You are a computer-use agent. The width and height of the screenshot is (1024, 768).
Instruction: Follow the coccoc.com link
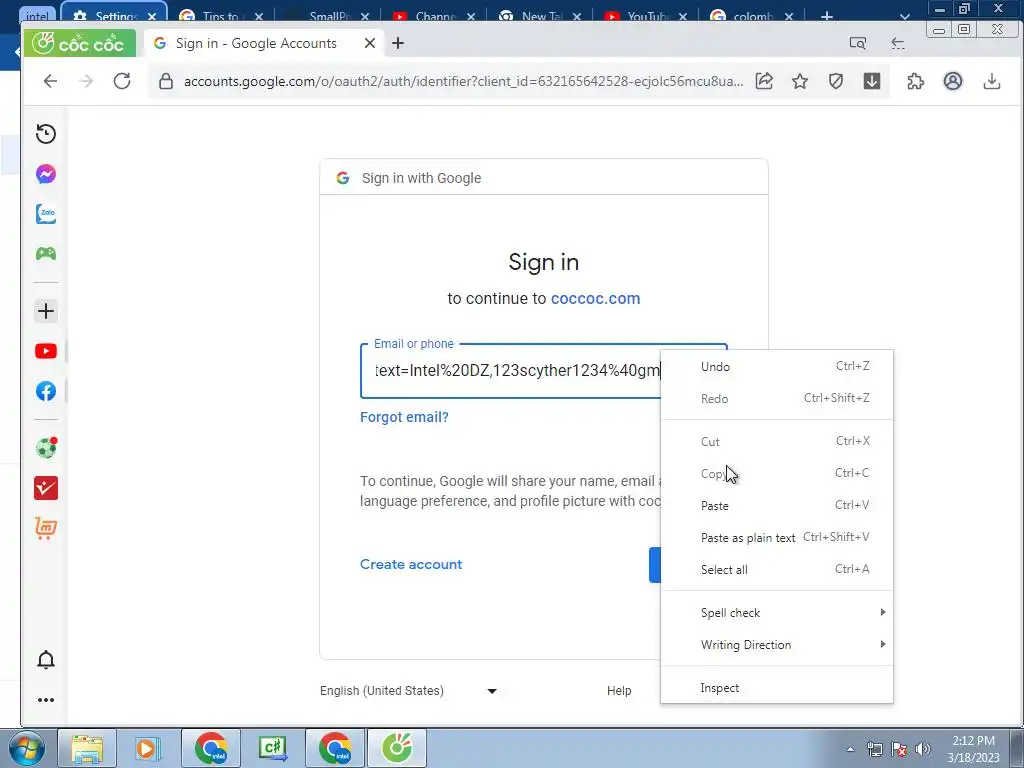596,298
